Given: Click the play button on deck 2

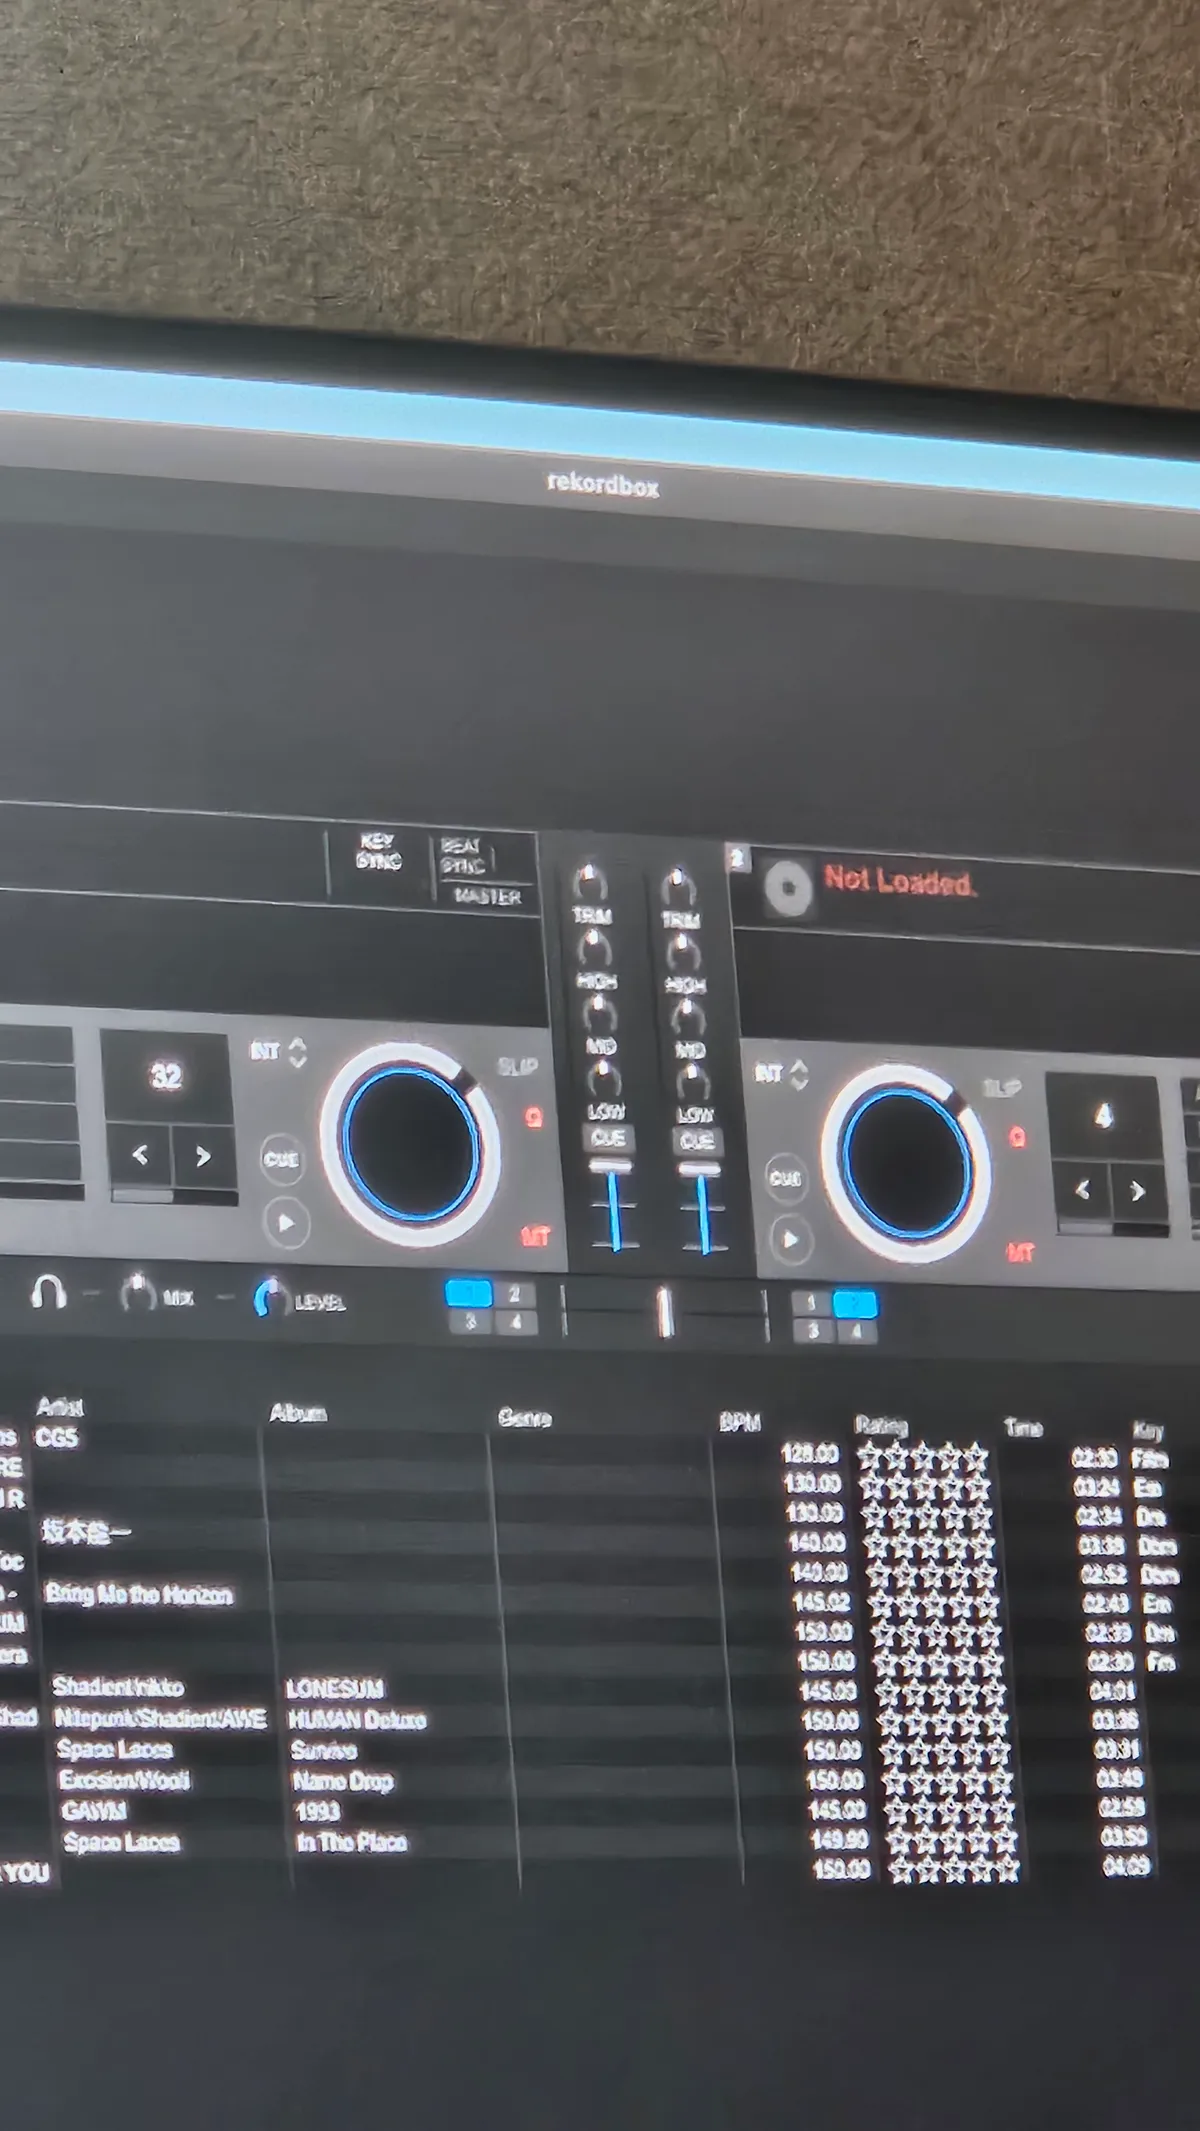Looking at the screenshot, I should [790, 1240].
